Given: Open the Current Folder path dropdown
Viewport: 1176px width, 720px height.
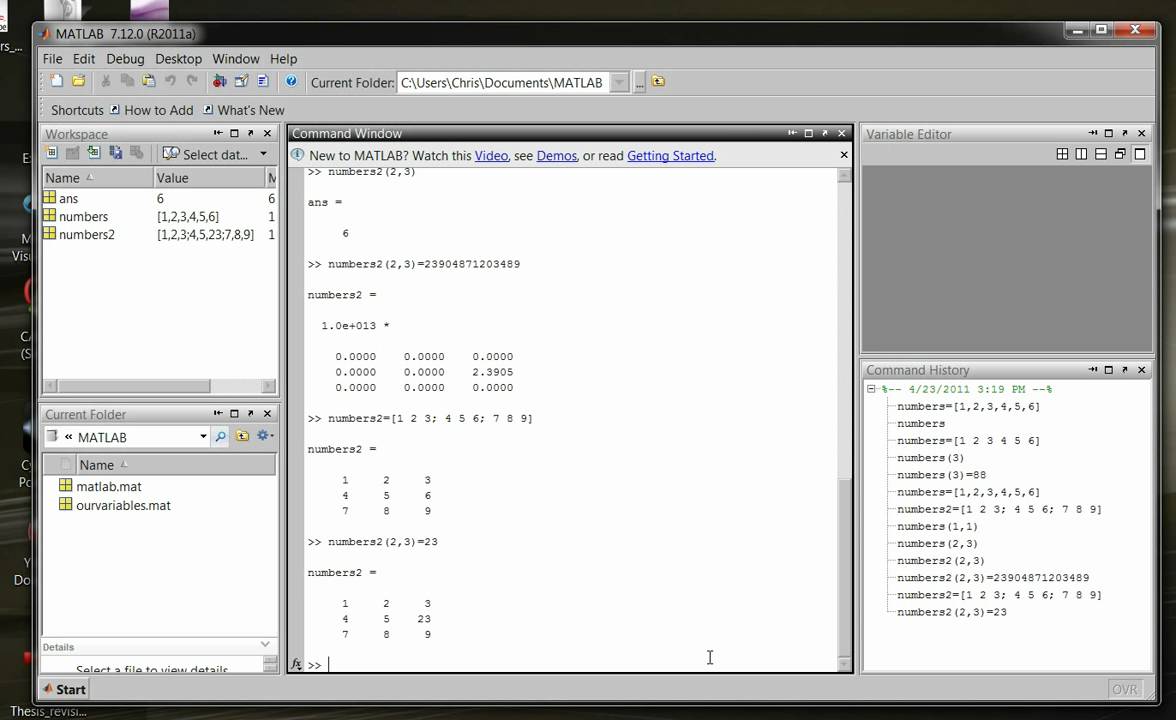Looking at the screenshot, I should [620, 82].
